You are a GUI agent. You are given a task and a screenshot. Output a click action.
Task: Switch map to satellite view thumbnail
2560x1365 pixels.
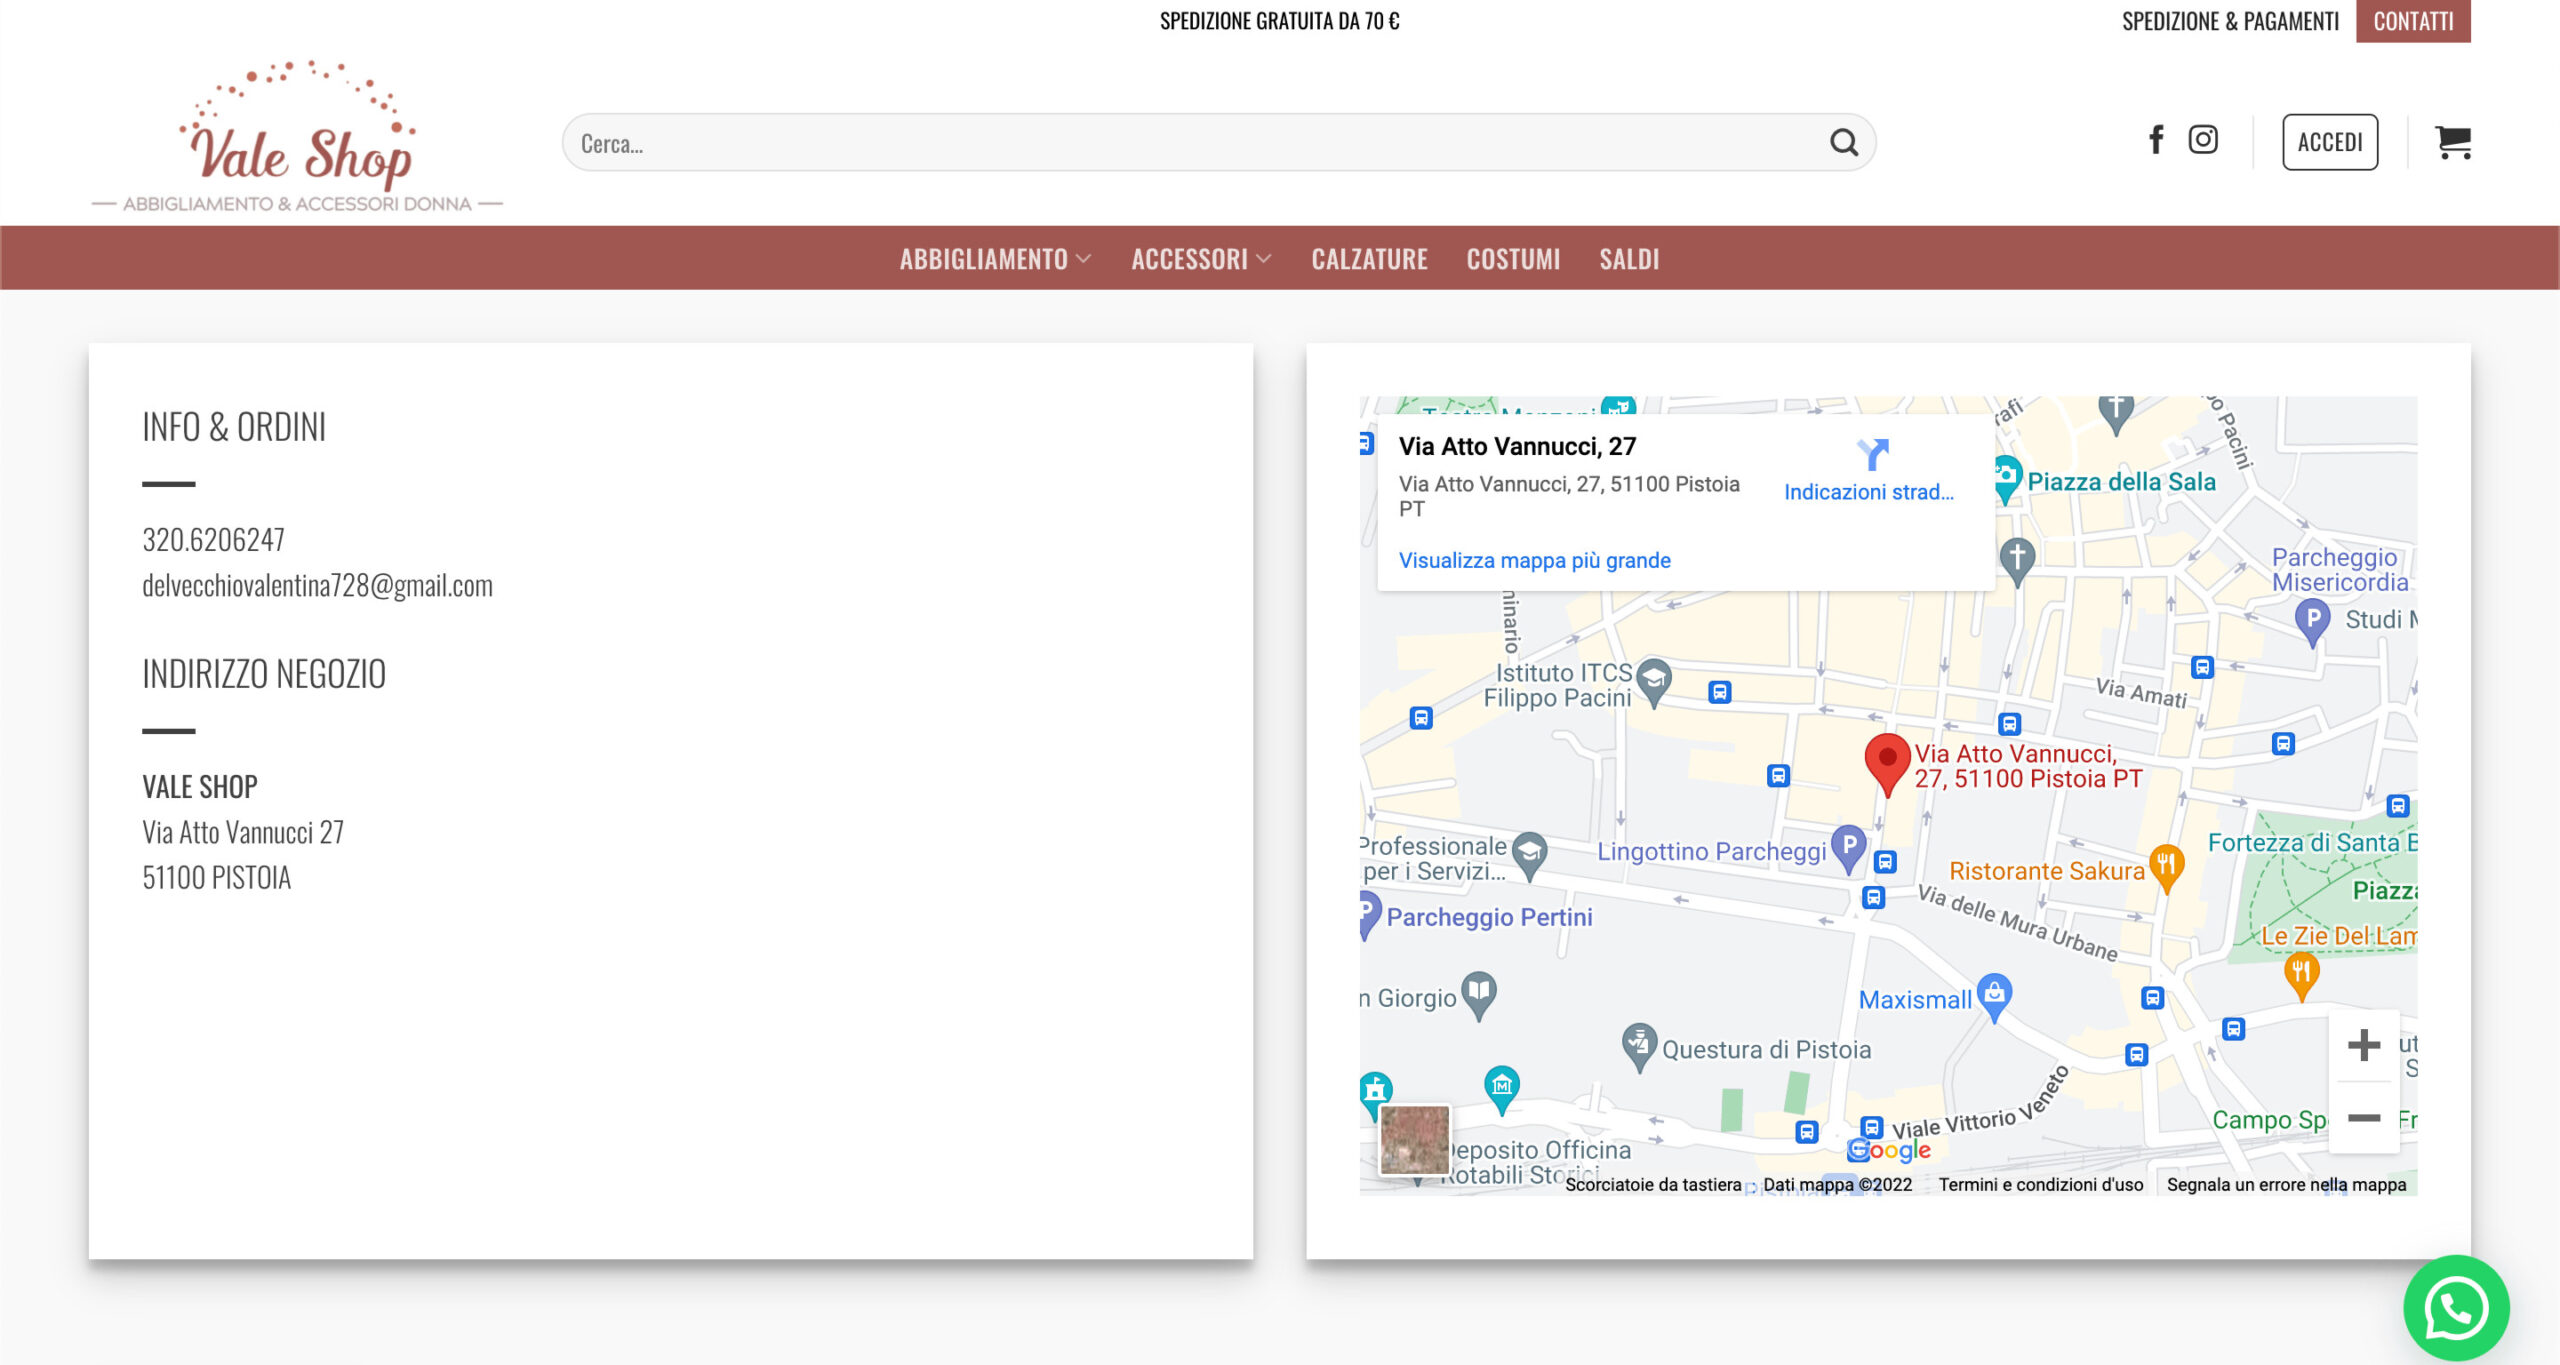[1414, 1140]
